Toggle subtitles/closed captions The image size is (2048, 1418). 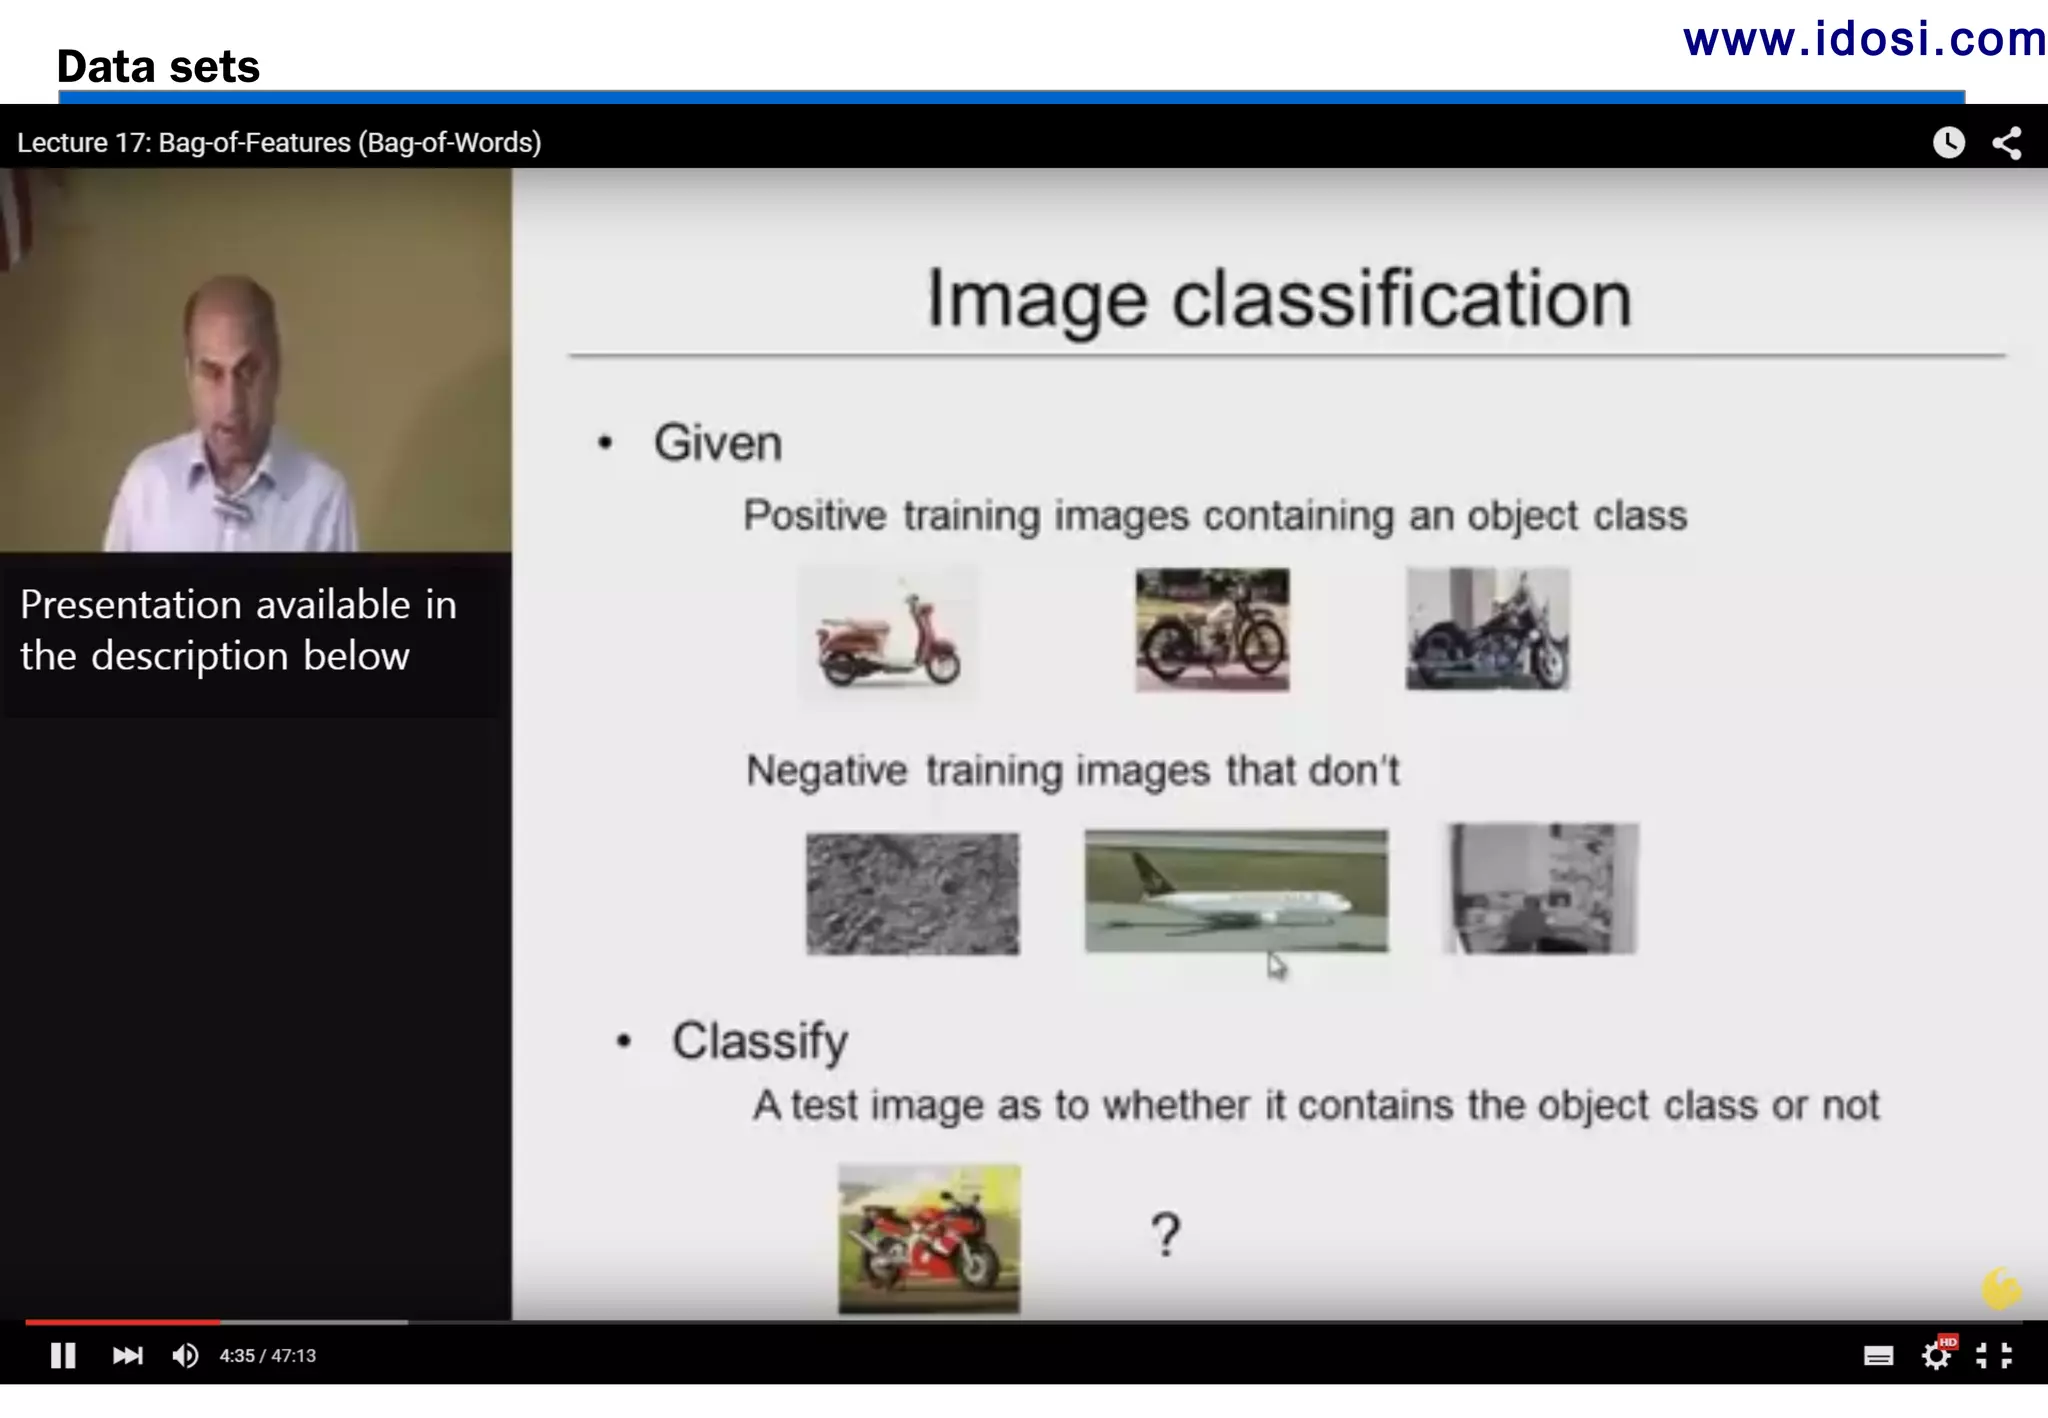click(1878, 1356)
